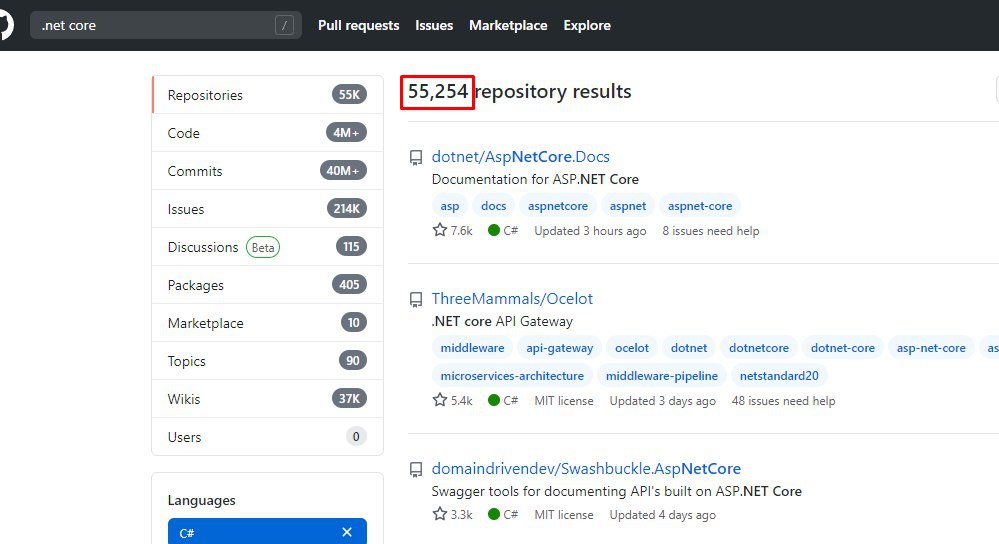
Task: Select Wikis results category
Action: [x=268, y=399]
